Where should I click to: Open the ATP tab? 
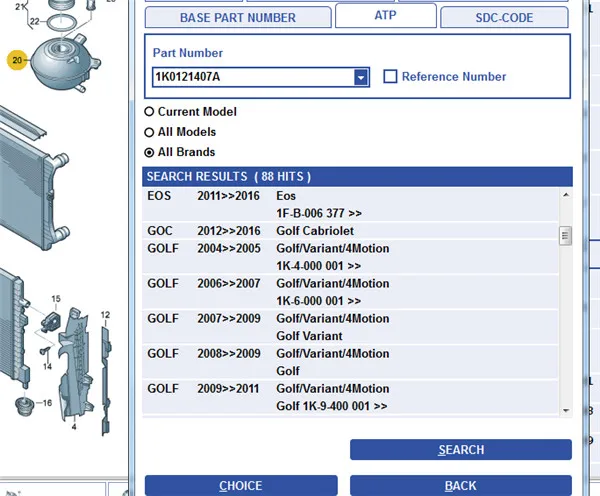pos(386,15)
